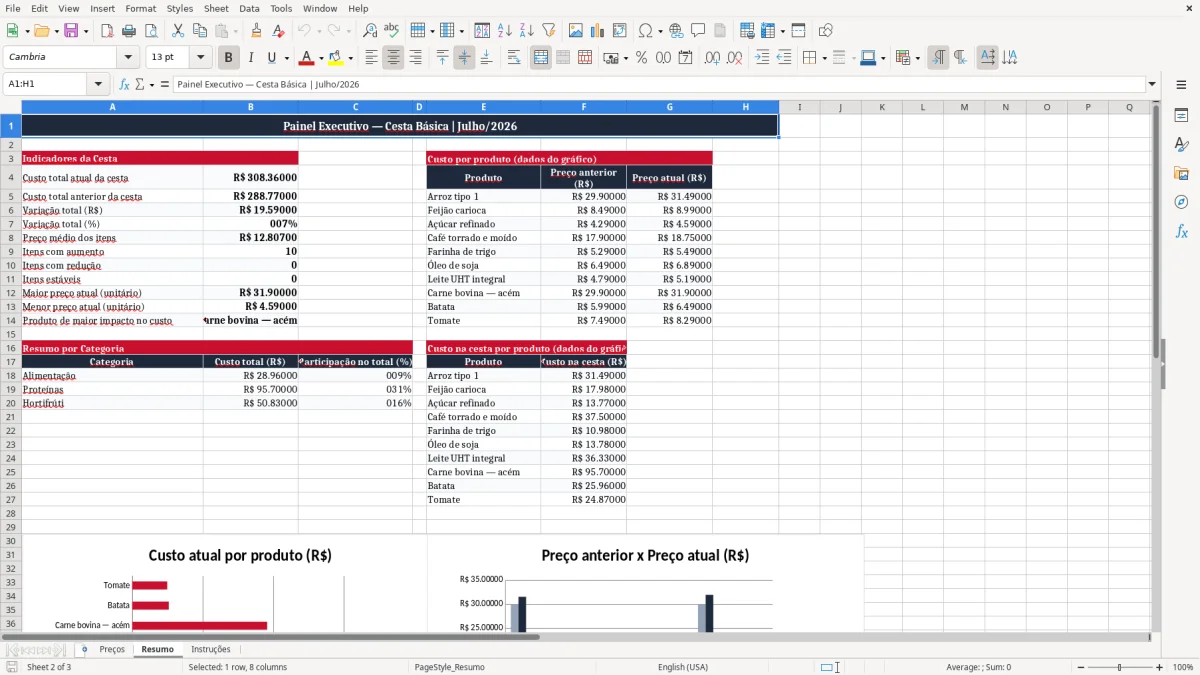The width and height of the screenshot is (1200, 675).
Task: Open the Underline style dropdown arrow
Action: 286,58
